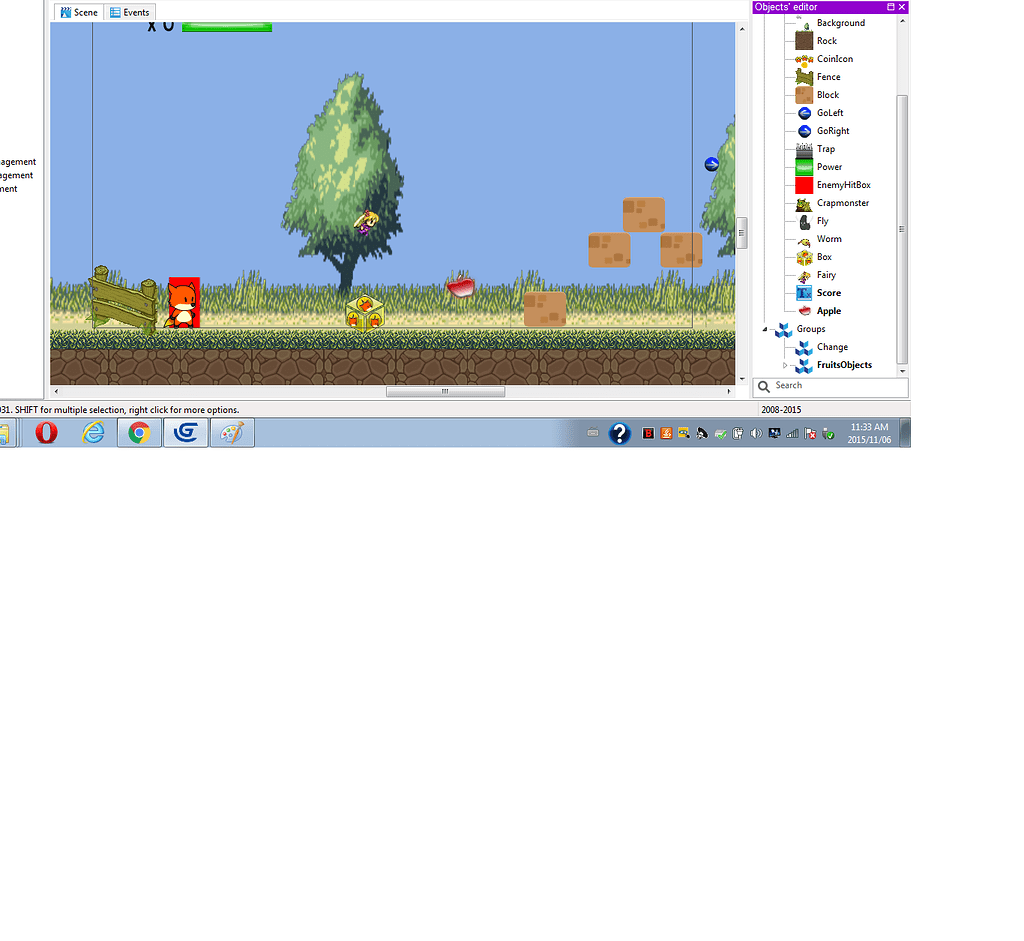
Task: Click object list scroll down arrow
Action: [902, 371]
